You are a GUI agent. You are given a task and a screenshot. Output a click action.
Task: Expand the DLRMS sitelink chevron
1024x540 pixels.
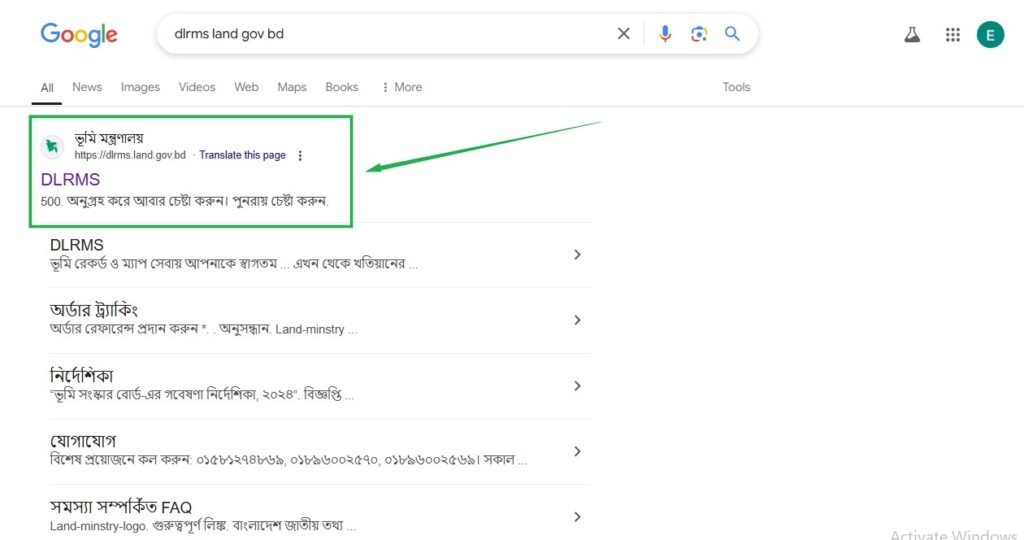pyautogui.click(x=577, y=255)
